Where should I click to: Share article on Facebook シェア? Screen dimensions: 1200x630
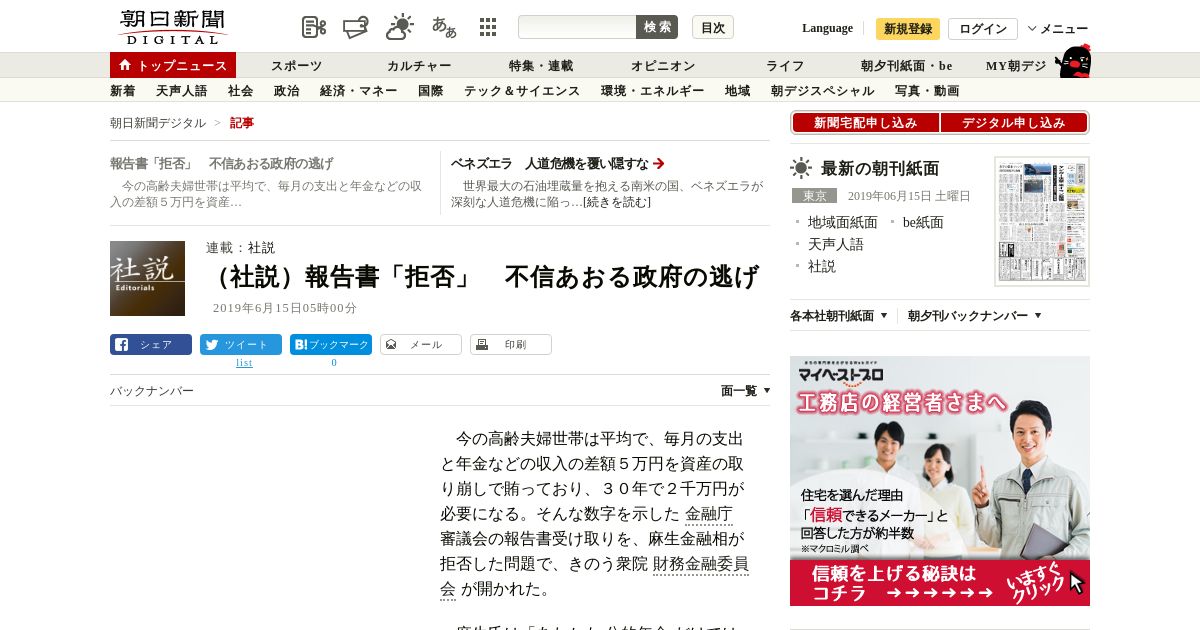[151, 345]
